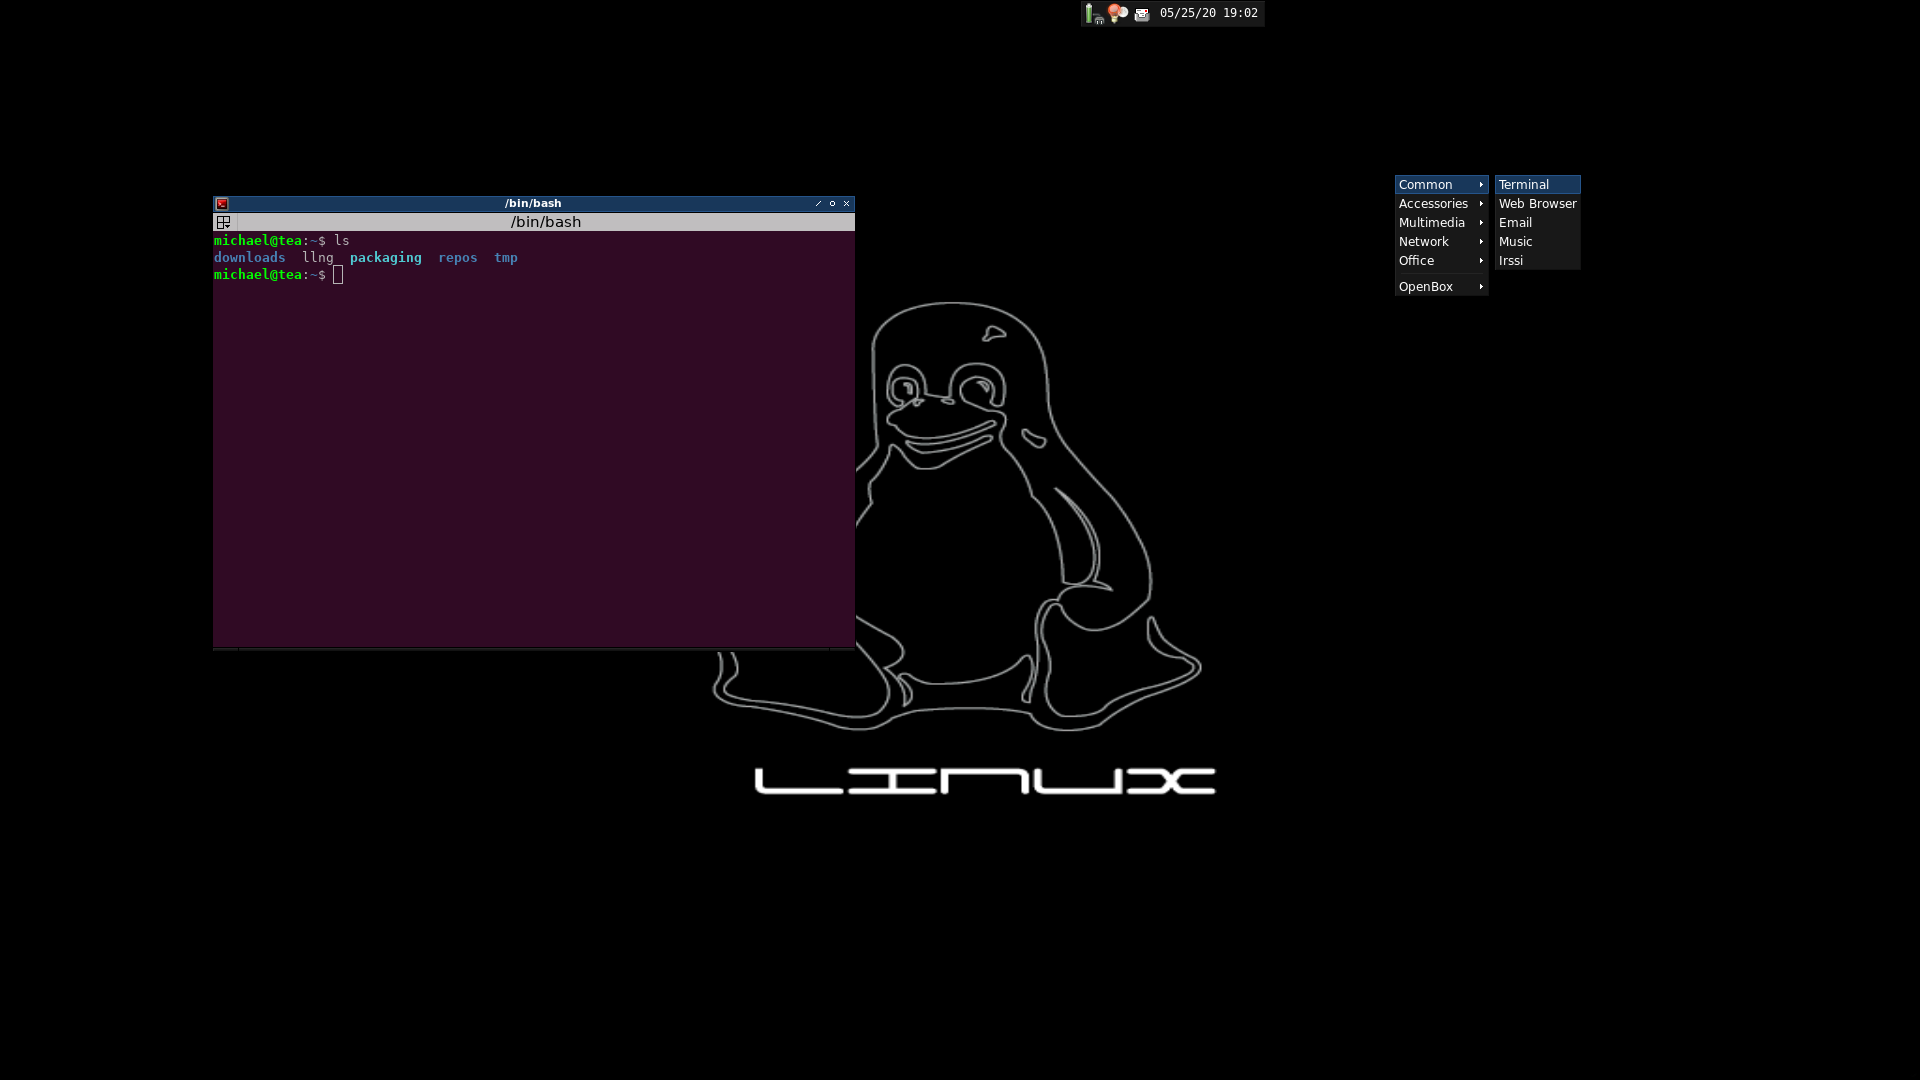Open the mail inbox tray icon
Viewport: 1920px width, 1080px height.
click(1142, 14)
